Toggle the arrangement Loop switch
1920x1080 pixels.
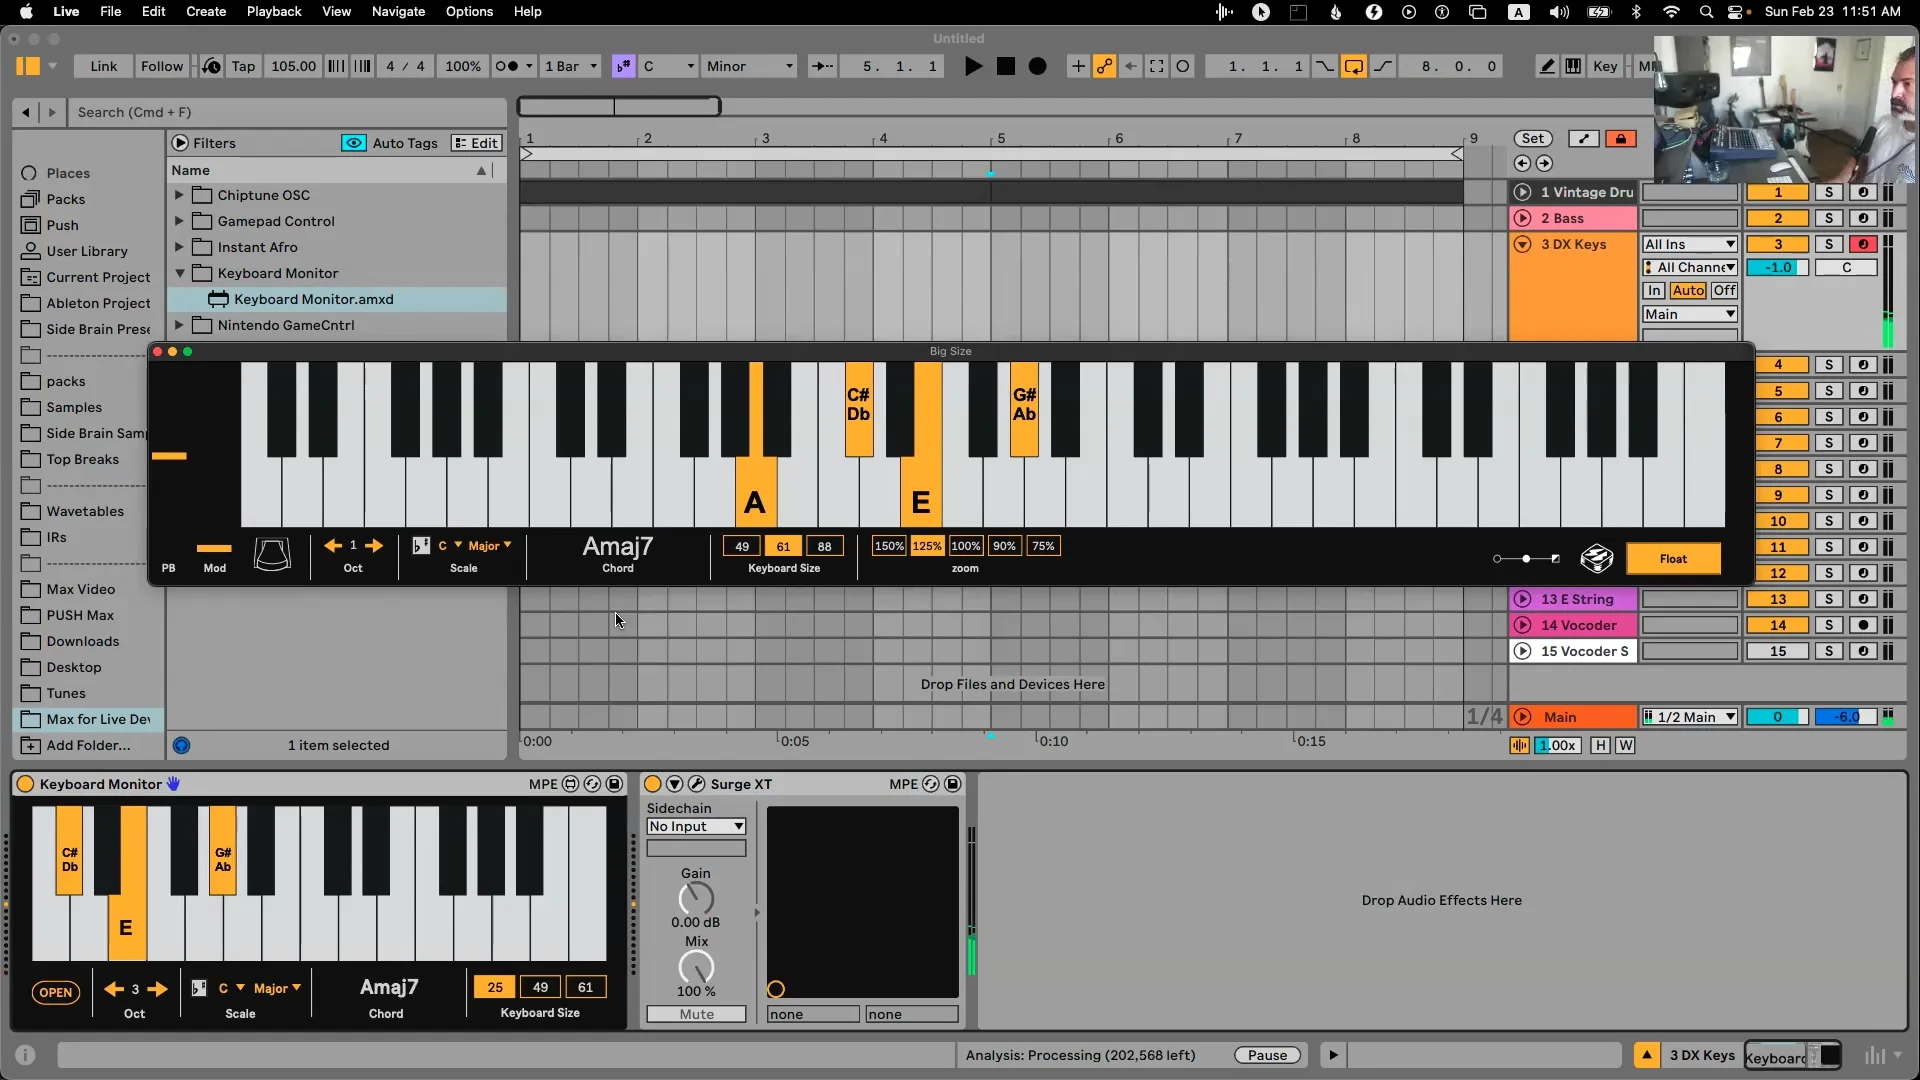click(1353, 66)
